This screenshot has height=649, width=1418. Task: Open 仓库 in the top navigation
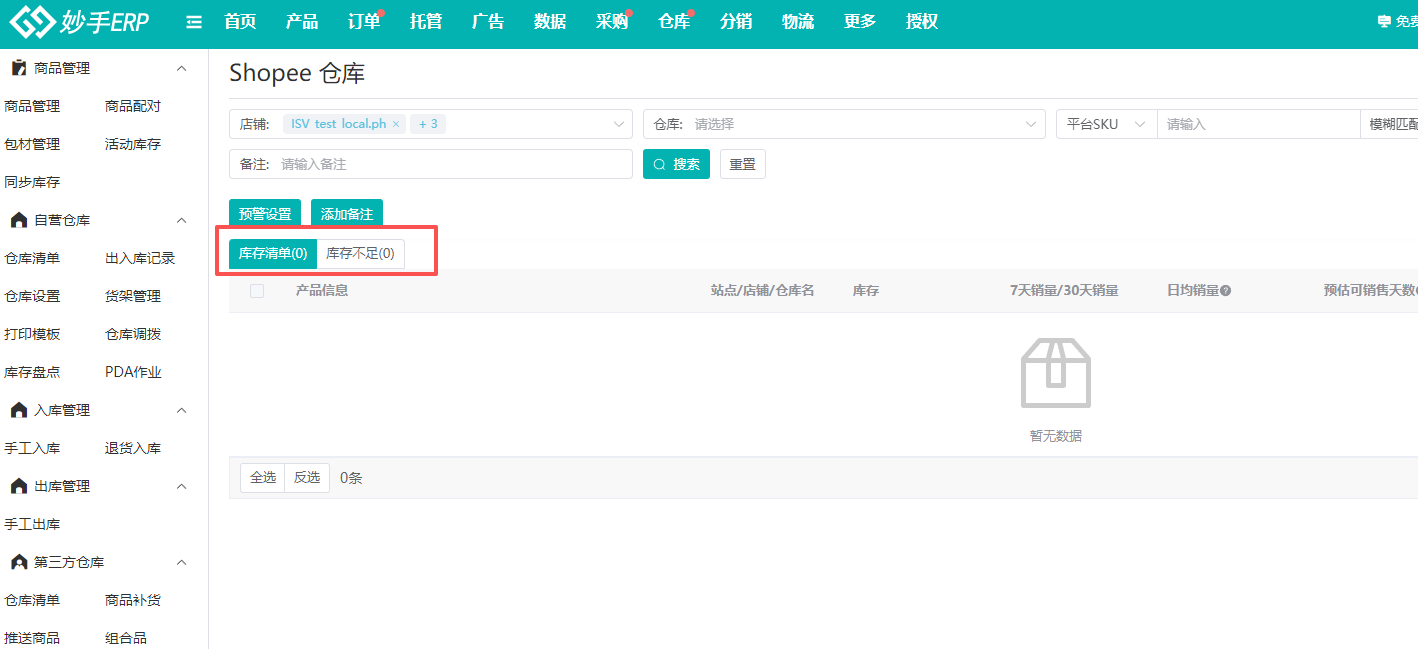point(674,22)
